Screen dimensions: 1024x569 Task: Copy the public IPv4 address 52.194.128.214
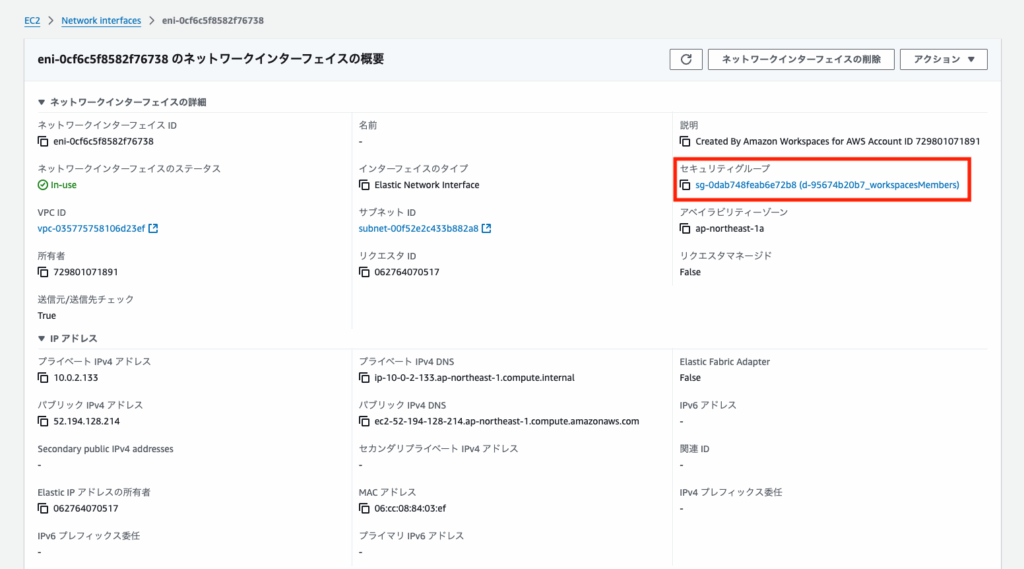43,422
